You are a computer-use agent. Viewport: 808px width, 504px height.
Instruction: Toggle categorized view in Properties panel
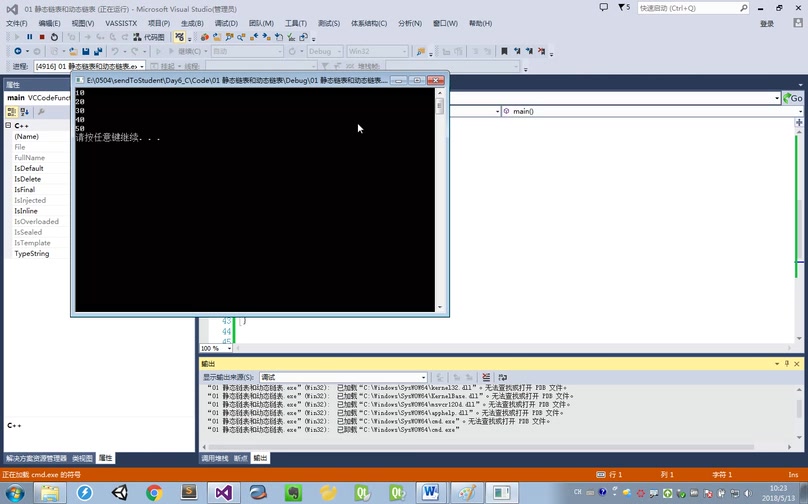[11, 112]
